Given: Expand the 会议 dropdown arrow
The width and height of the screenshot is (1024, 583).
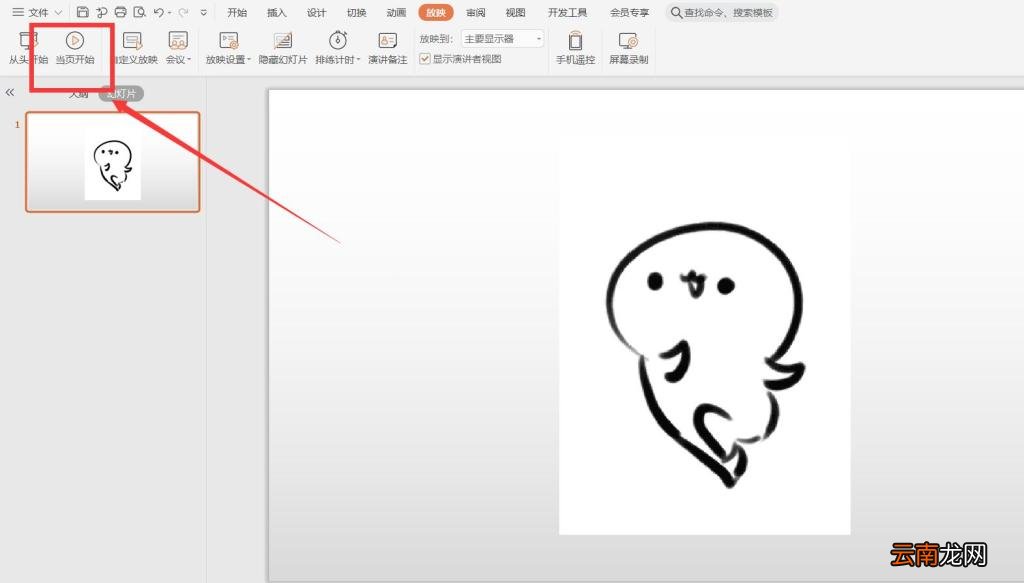Looking at the screenshot, I should point(189,59).
